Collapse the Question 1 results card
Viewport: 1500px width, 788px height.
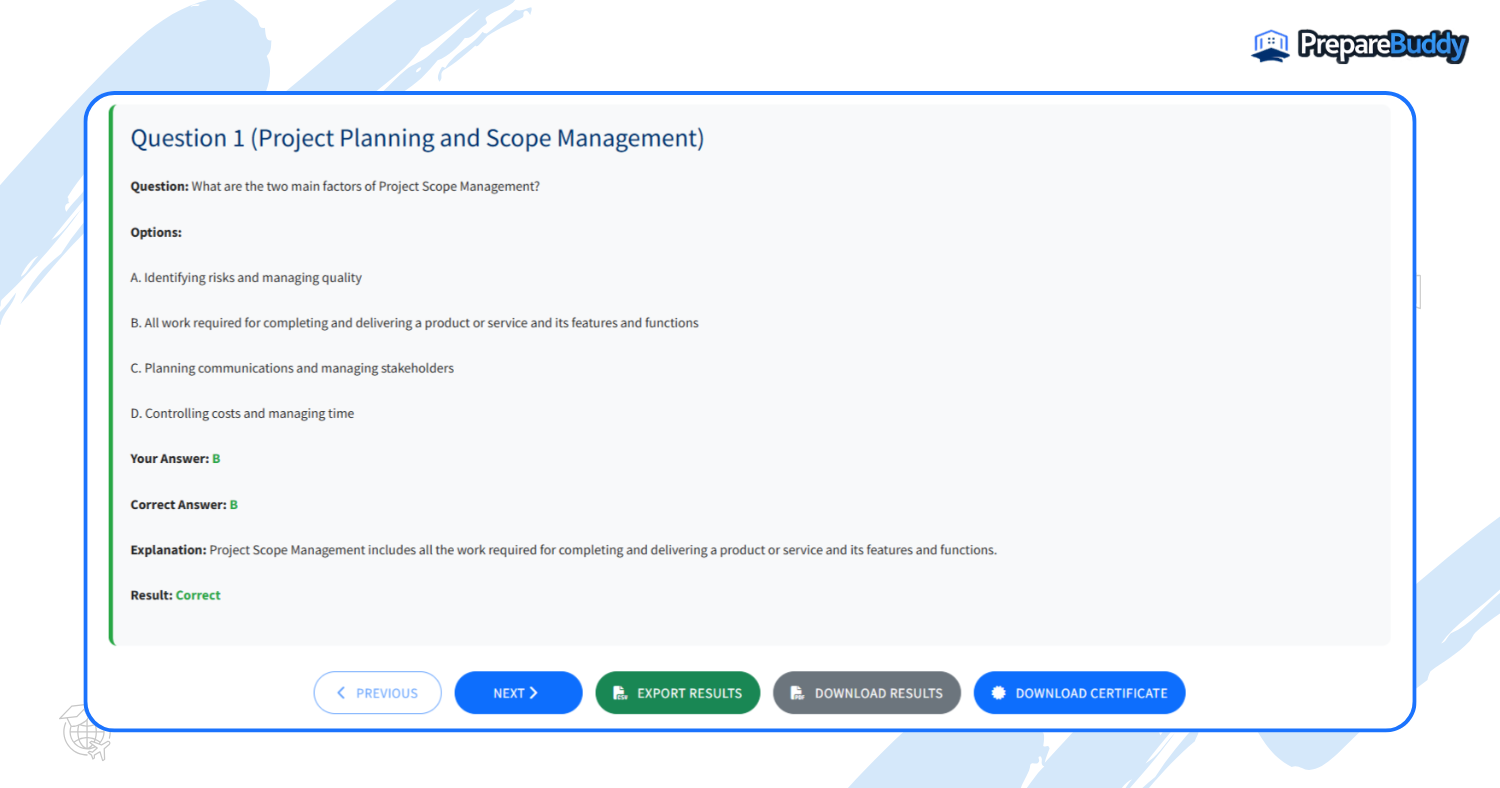coord(417,138)
